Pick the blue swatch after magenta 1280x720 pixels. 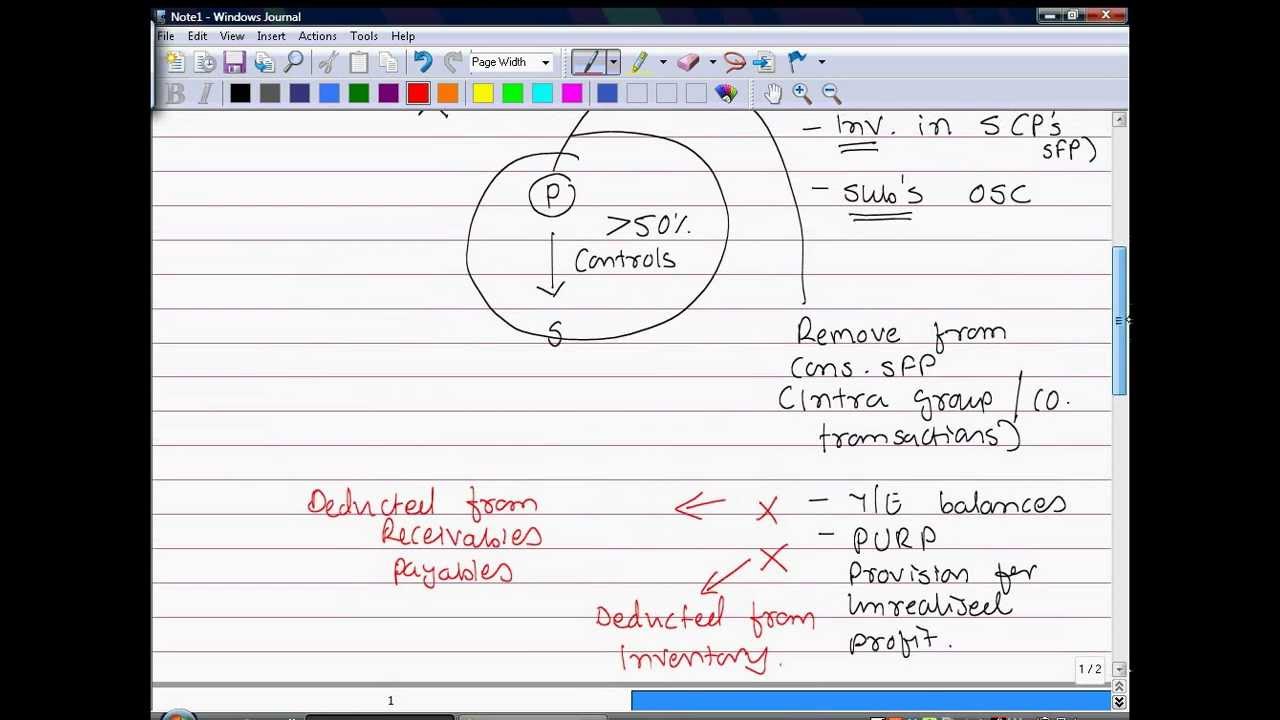click(607, 94)
